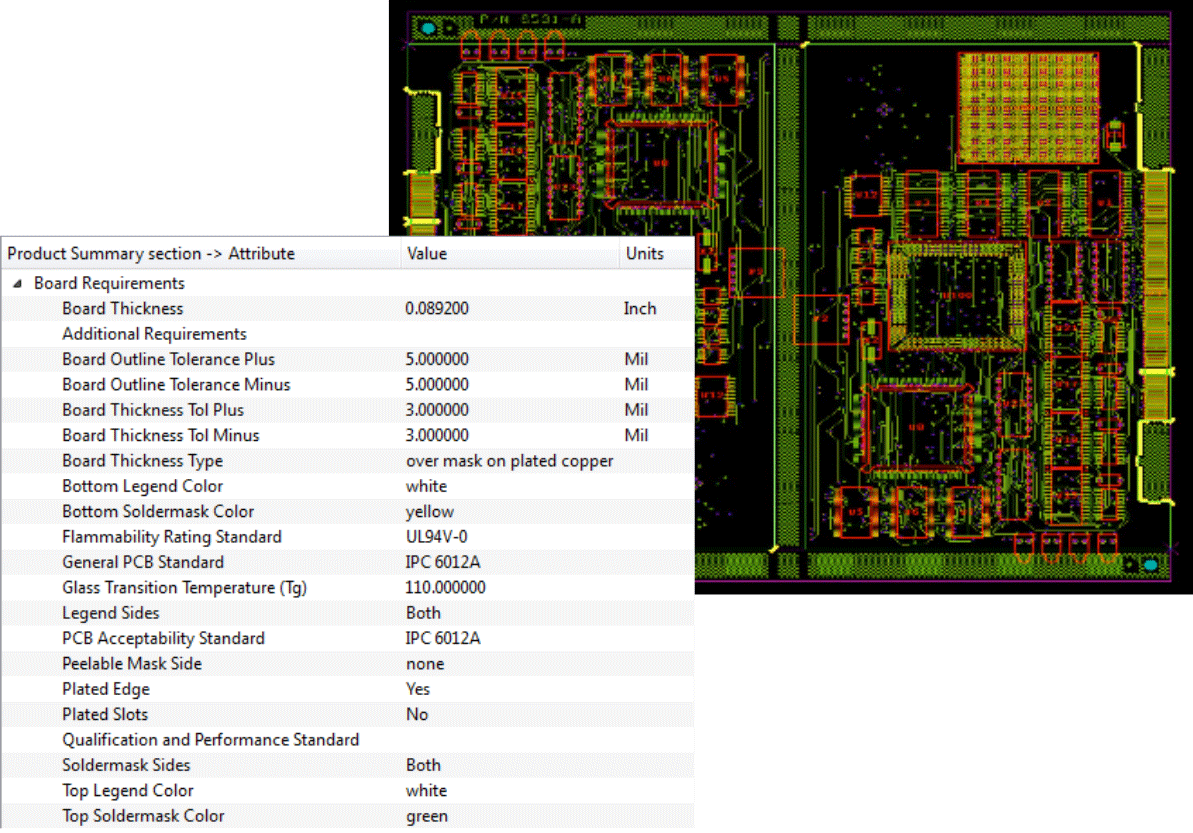Click the Board Thickness value 0.089200
1193x833 pixels.
[437, 309]
